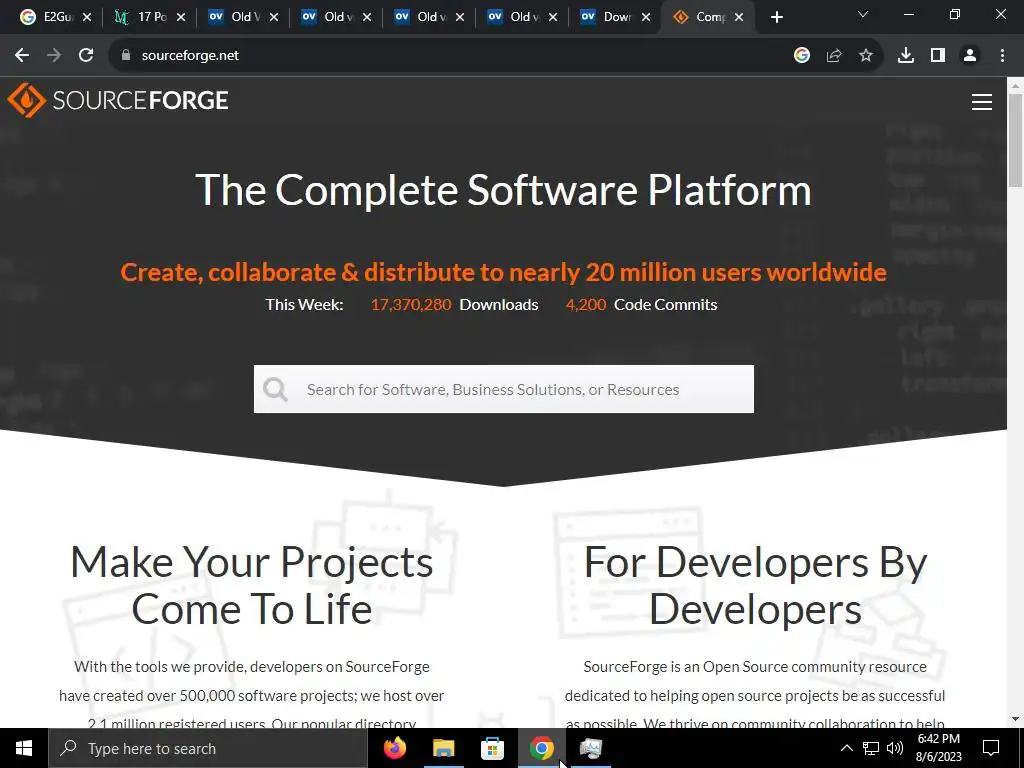Close the 17 Po tab

pos(181,17)
